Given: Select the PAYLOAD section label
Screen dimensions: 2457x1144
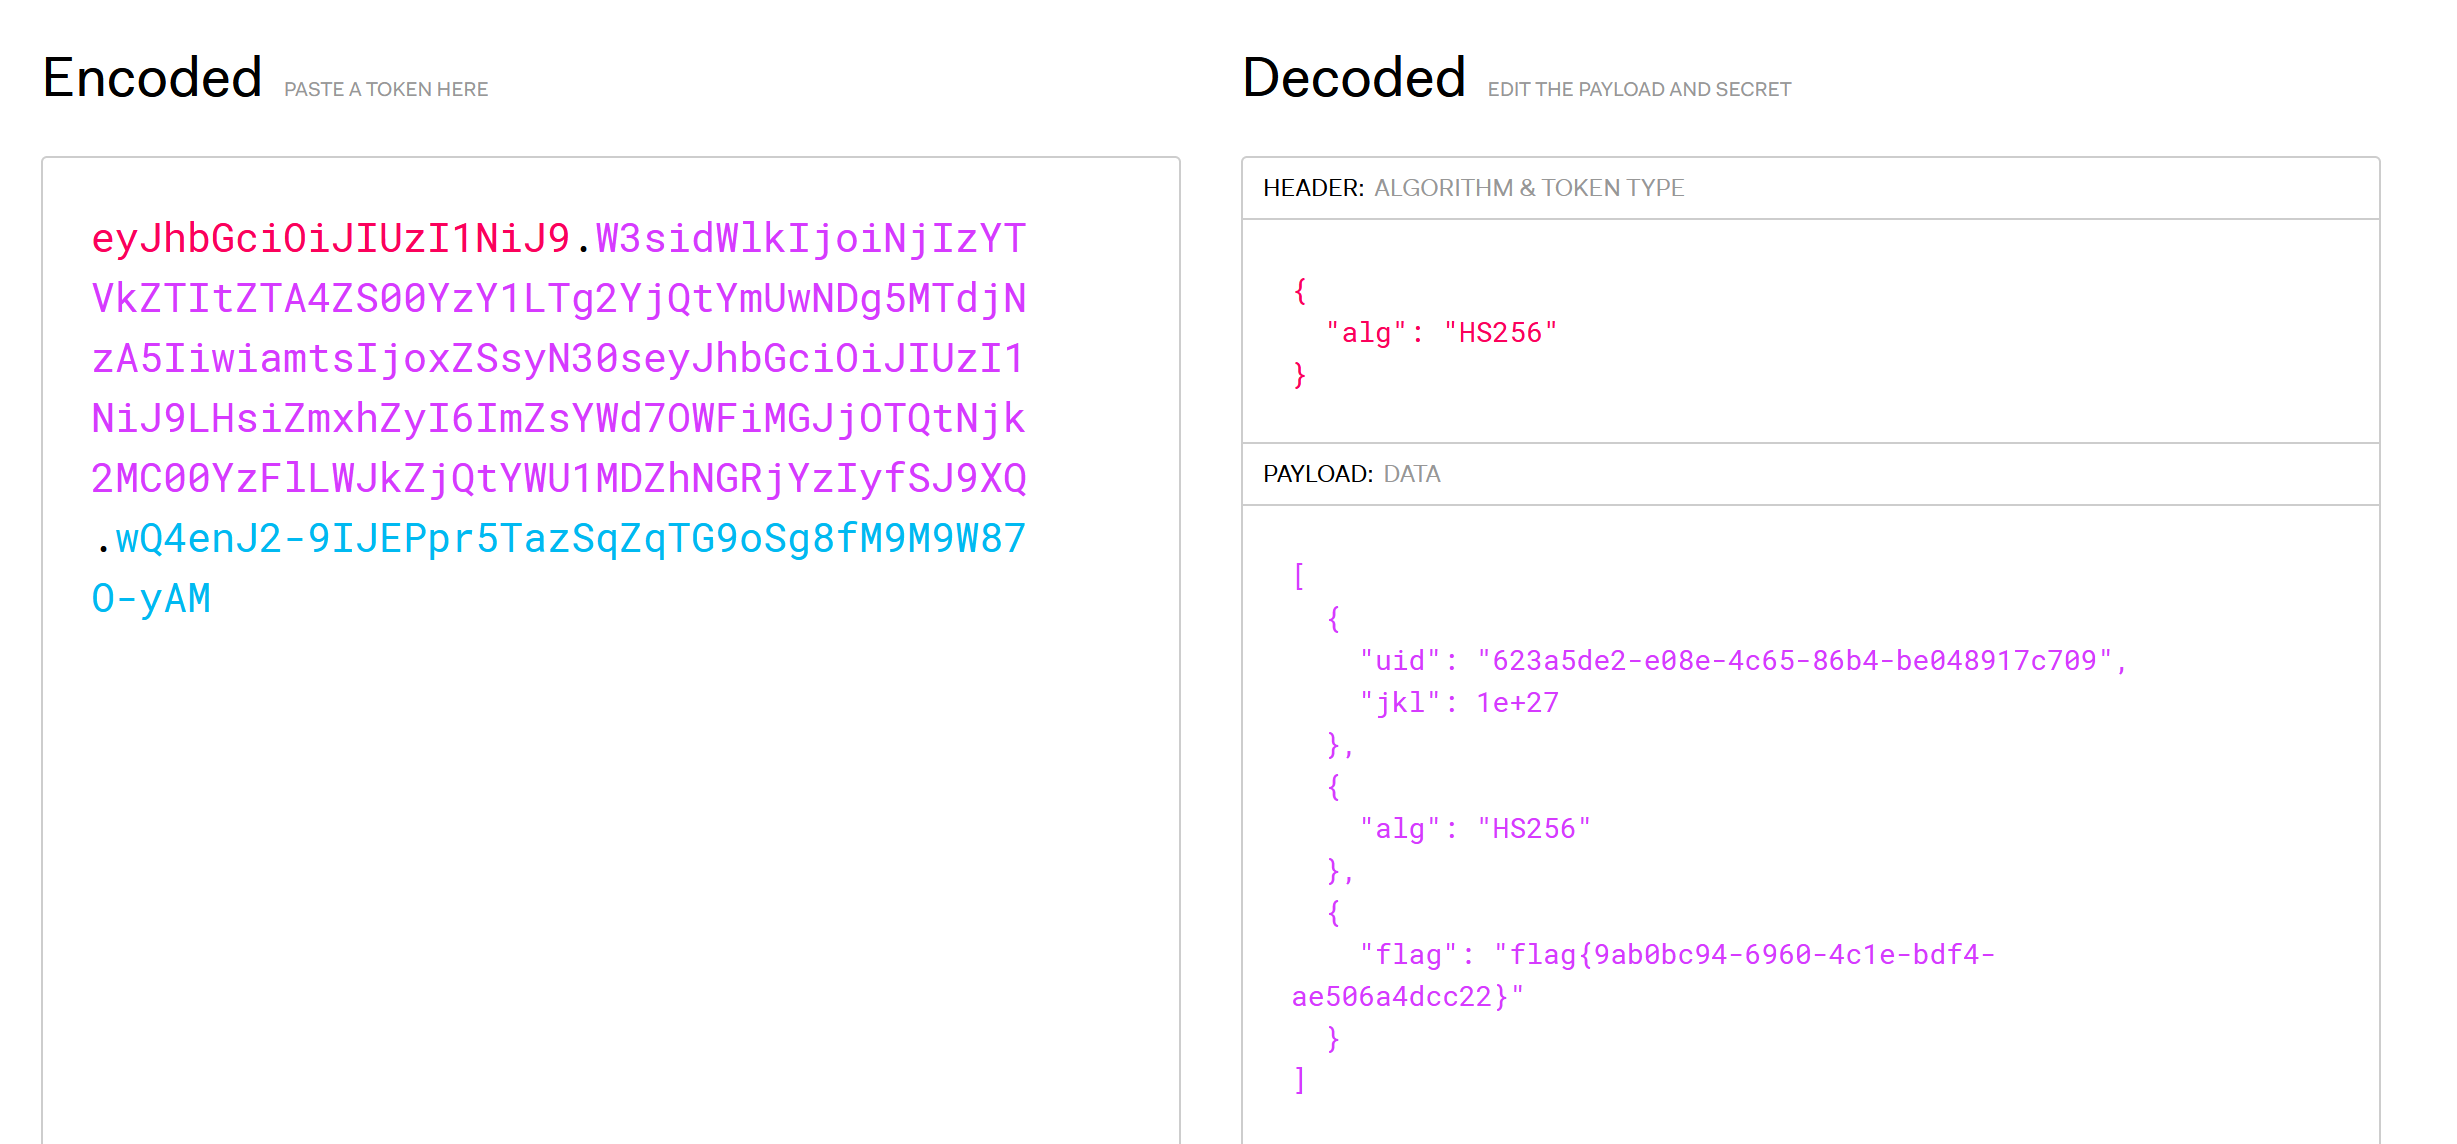Looking at the screenshot, I should [x=1315, y=473].
